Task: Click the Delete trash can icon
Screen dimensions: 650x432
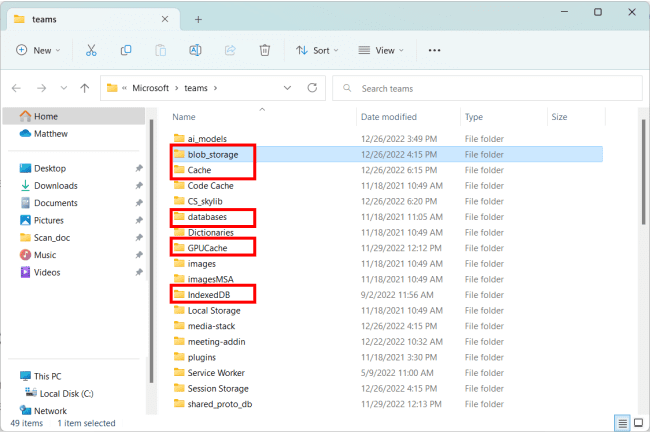Action: click(264, 50)
